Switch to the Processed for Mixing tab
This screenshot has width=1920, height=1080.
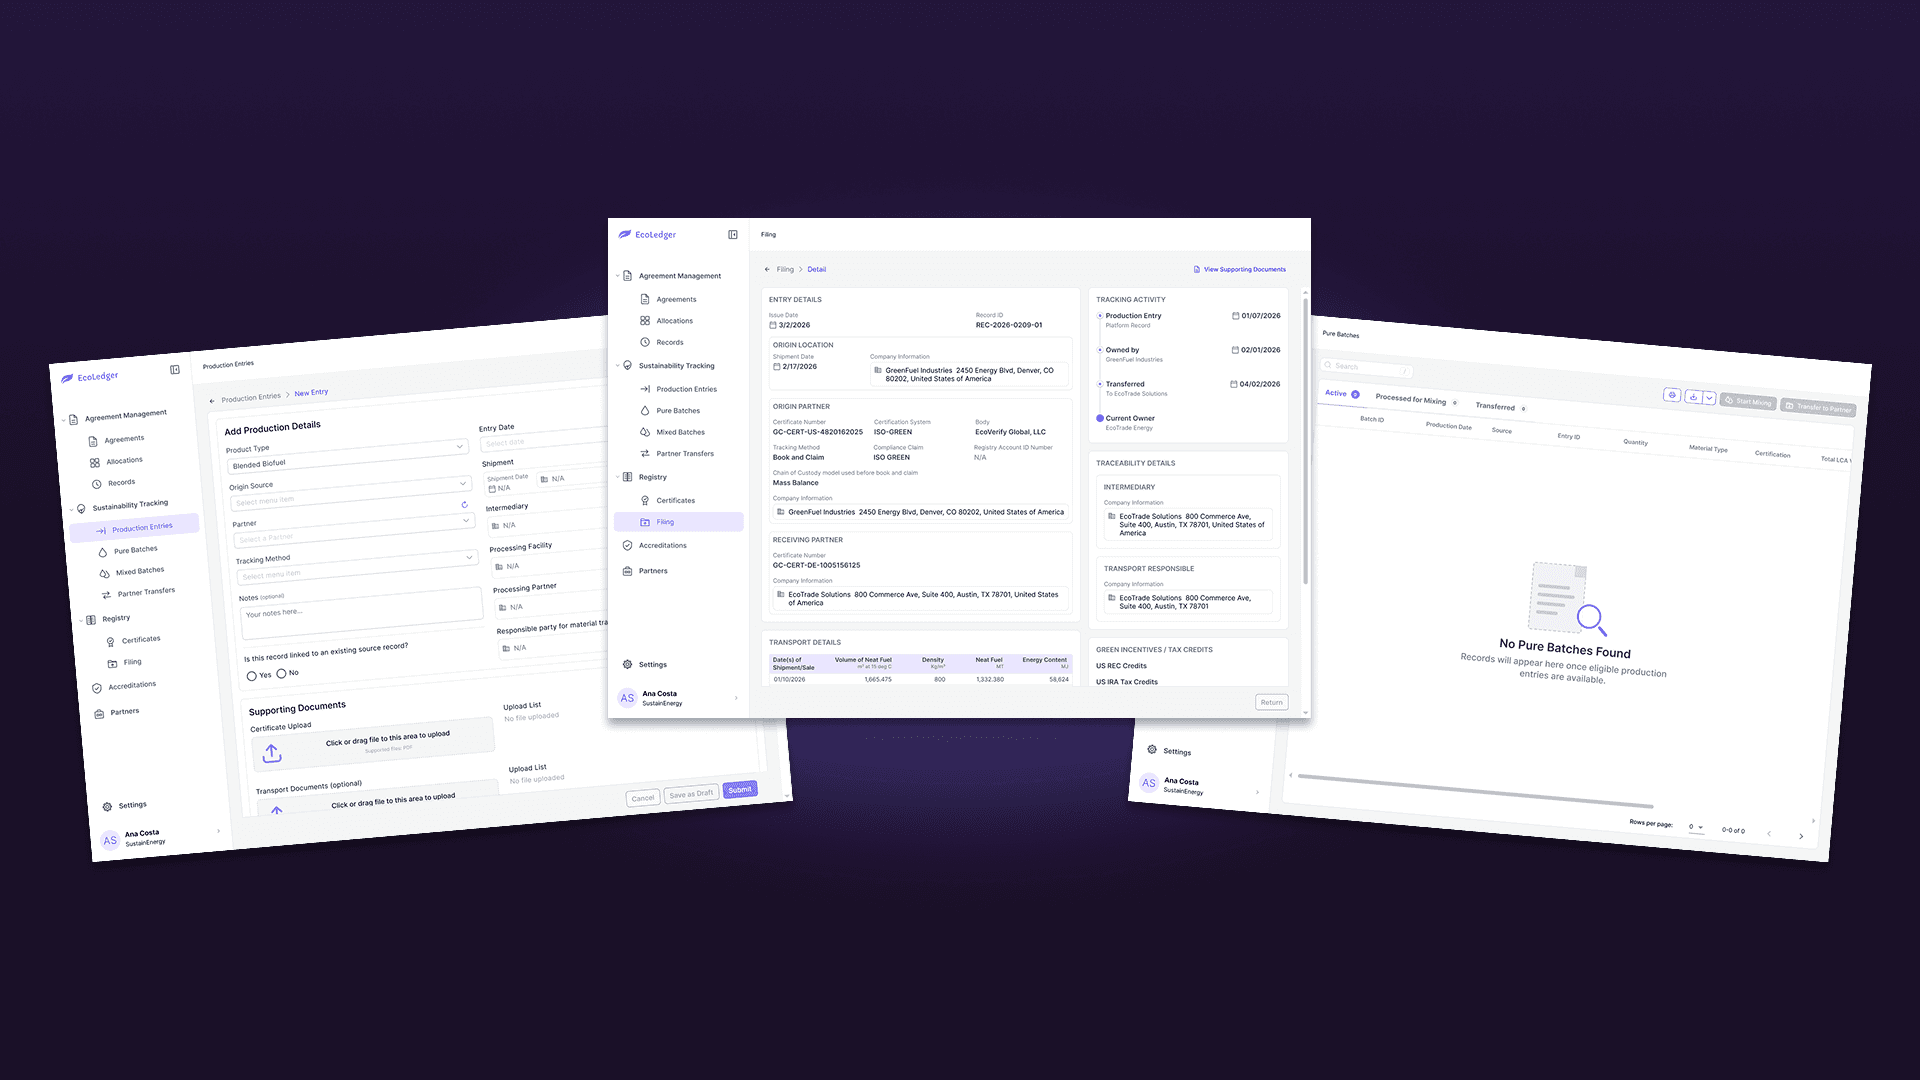pyautogui.click(x=1415, y=399)
